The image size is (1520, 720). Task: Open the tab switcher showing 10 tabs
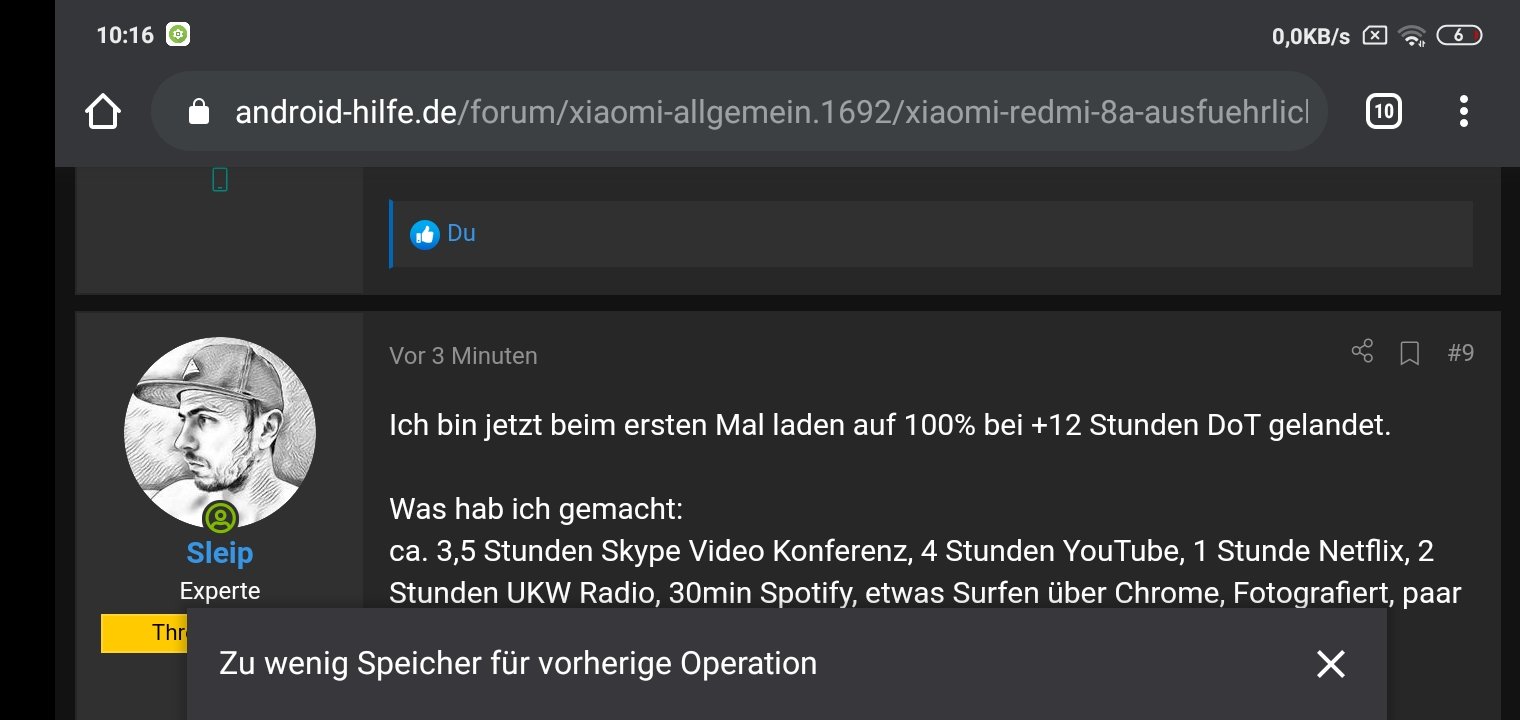[x=1383, y=111]
